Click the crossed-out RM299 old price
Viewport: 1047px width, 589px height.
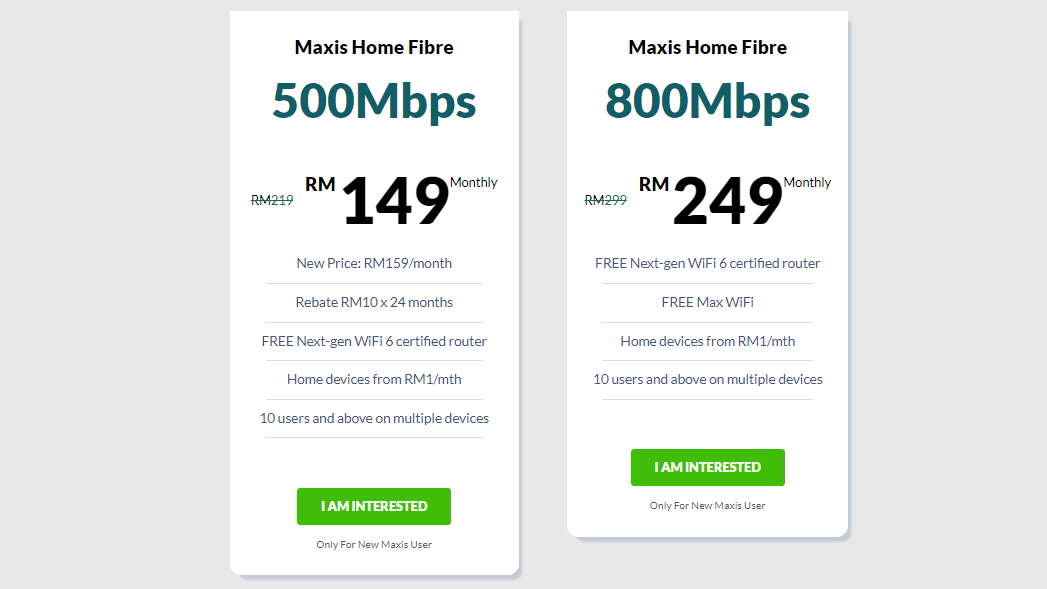coord(606,200)
